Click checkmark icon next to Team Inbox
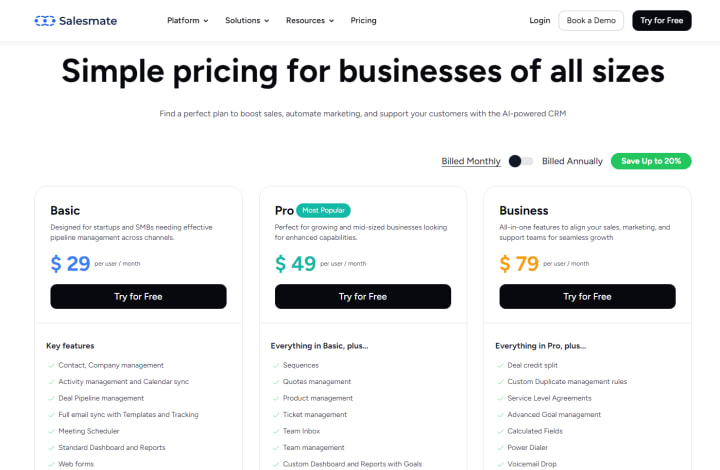Viewport: 720px width, 470px height. click(275, 431)
